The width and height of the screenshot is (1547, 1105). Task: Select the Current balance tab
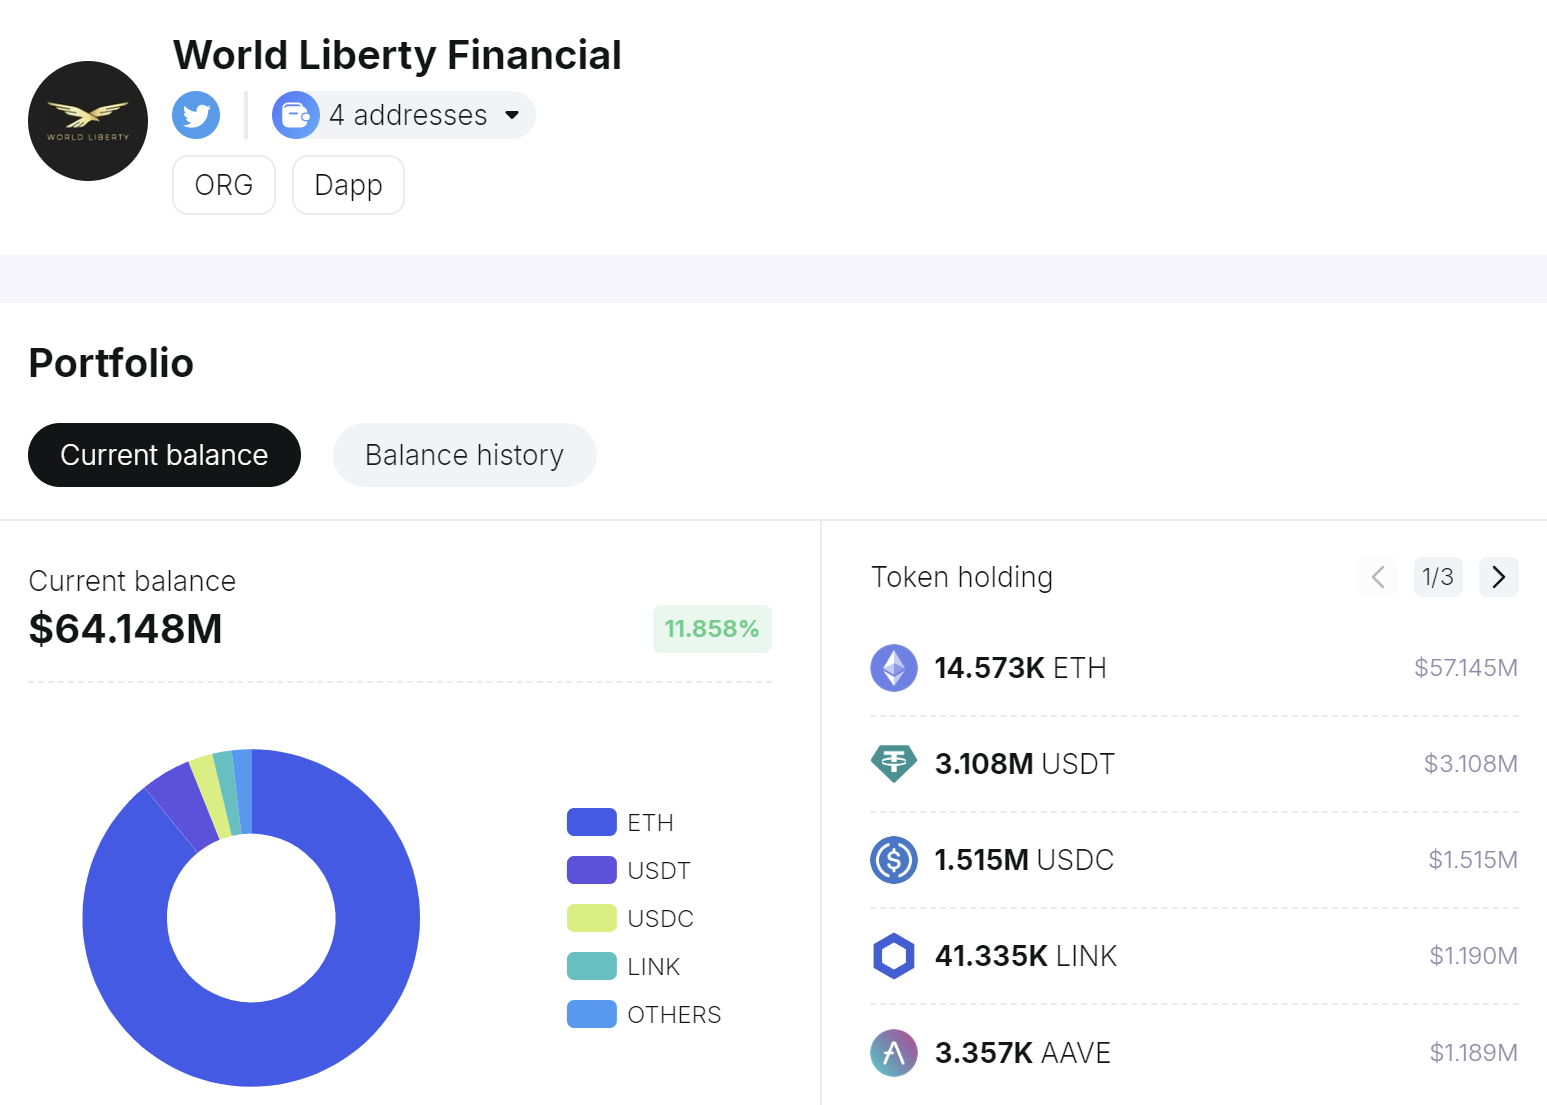click(x=164, y=455)
